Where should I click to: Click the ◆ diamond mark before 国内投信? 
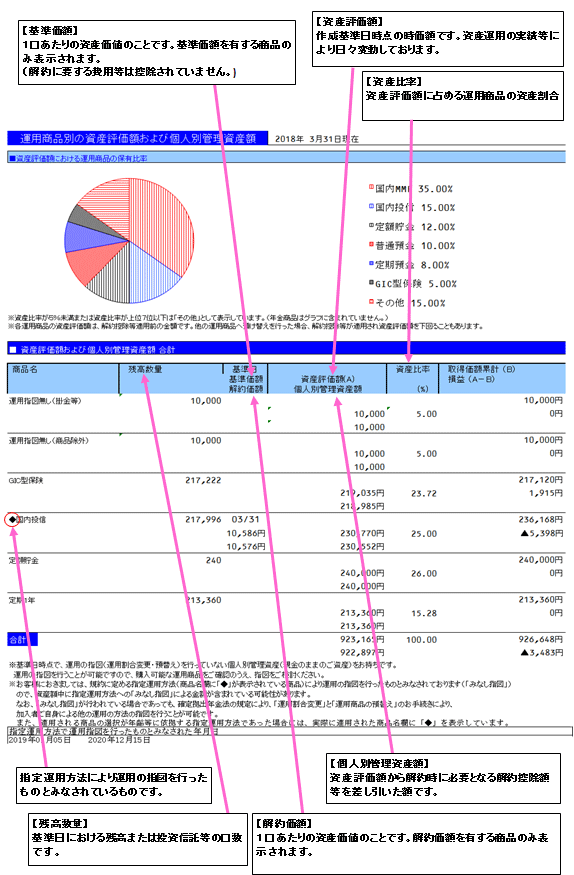(12, 520)
